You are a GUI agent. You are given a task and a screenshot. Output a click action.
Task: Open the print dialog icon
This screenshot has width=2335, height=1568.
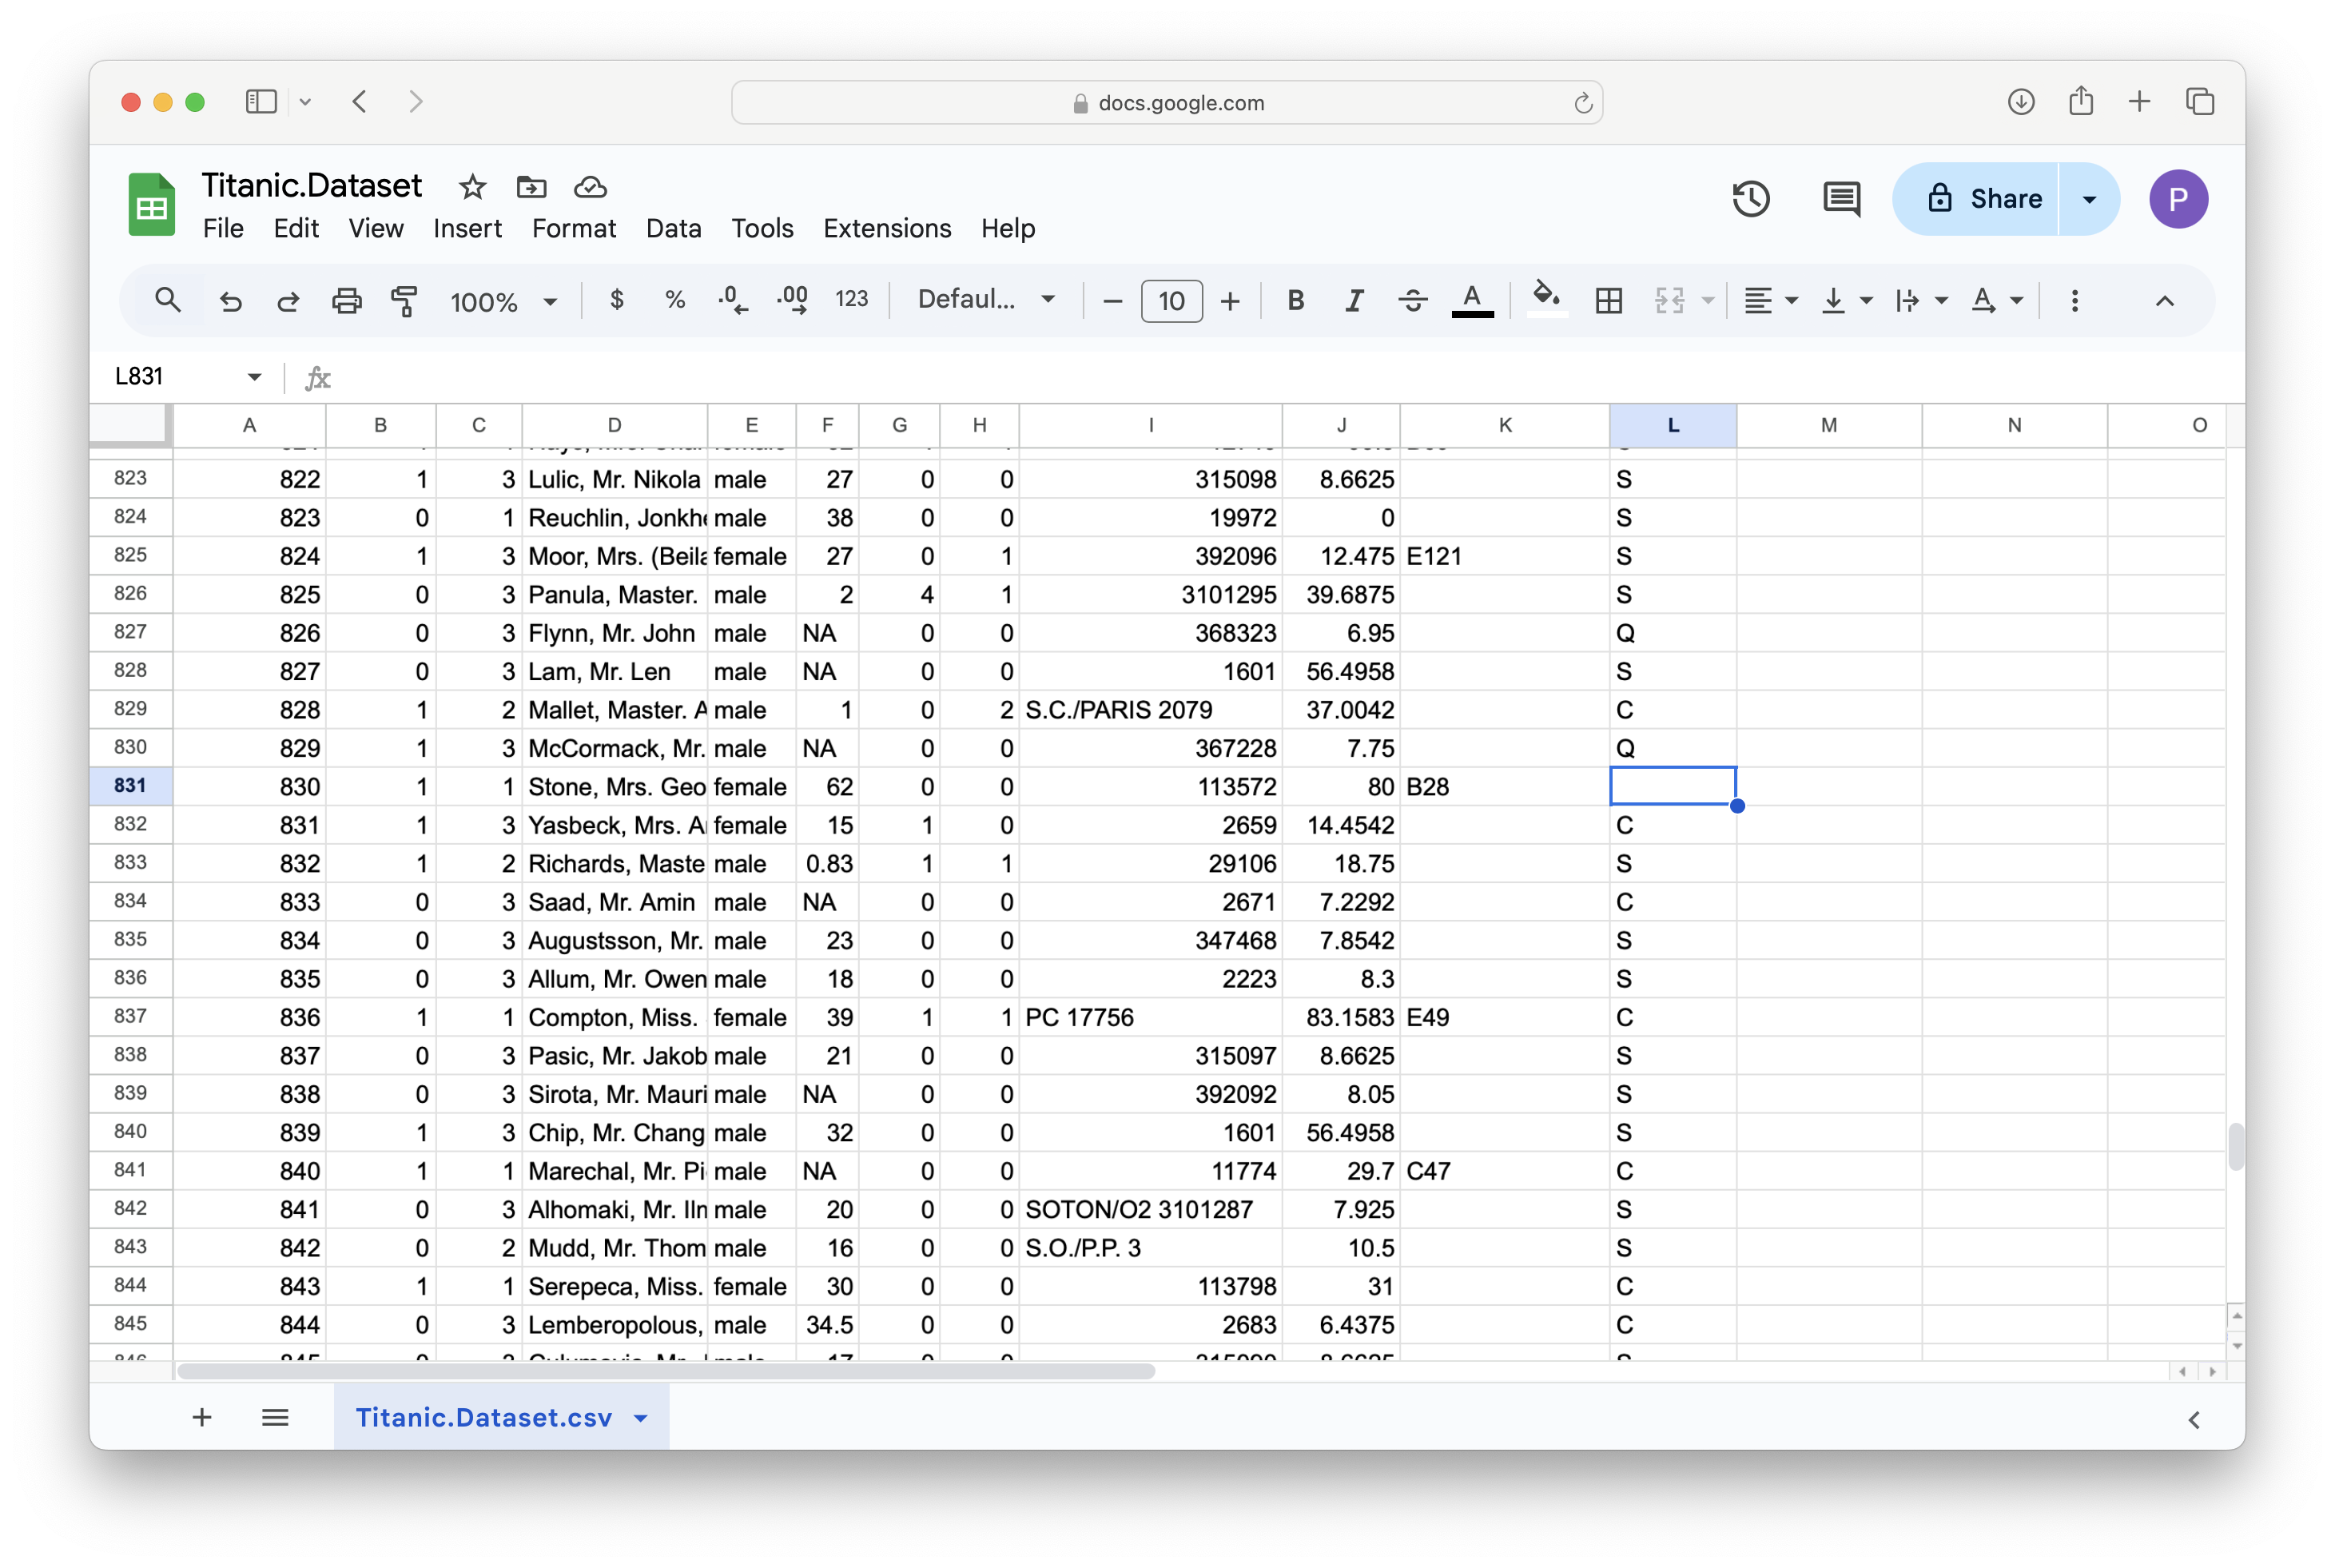tap(346, 300)
